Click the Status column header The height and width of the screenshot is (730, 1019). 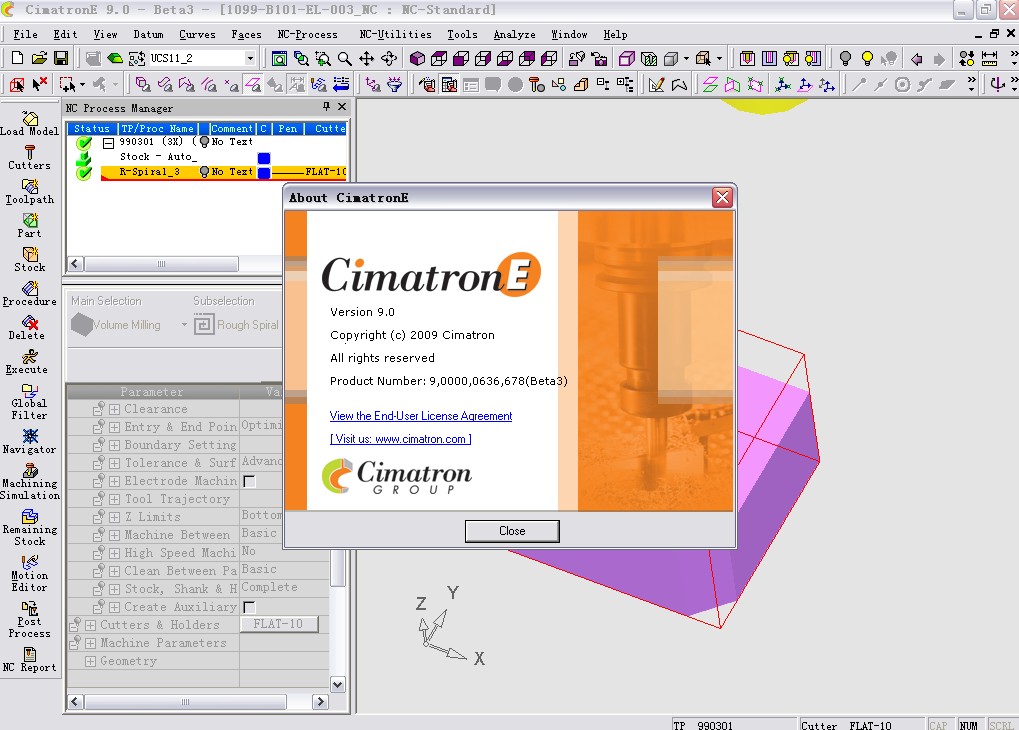point(92,129)
